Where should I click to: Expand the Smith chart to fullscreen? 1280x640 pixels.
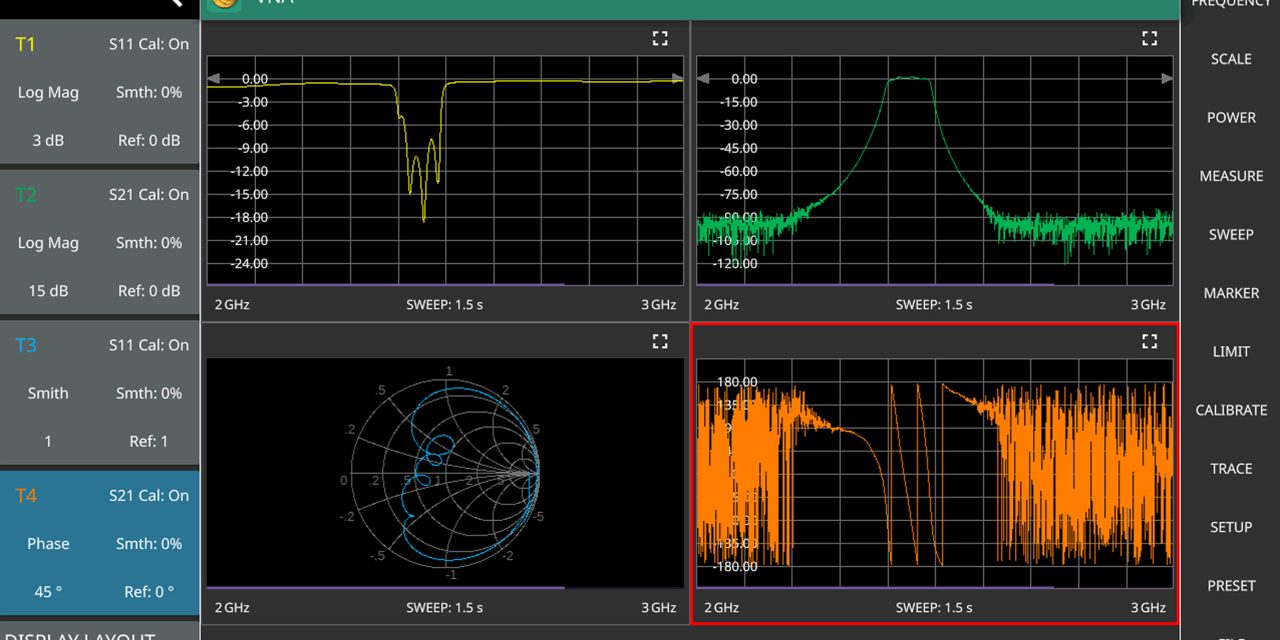(x=660, y=341)
